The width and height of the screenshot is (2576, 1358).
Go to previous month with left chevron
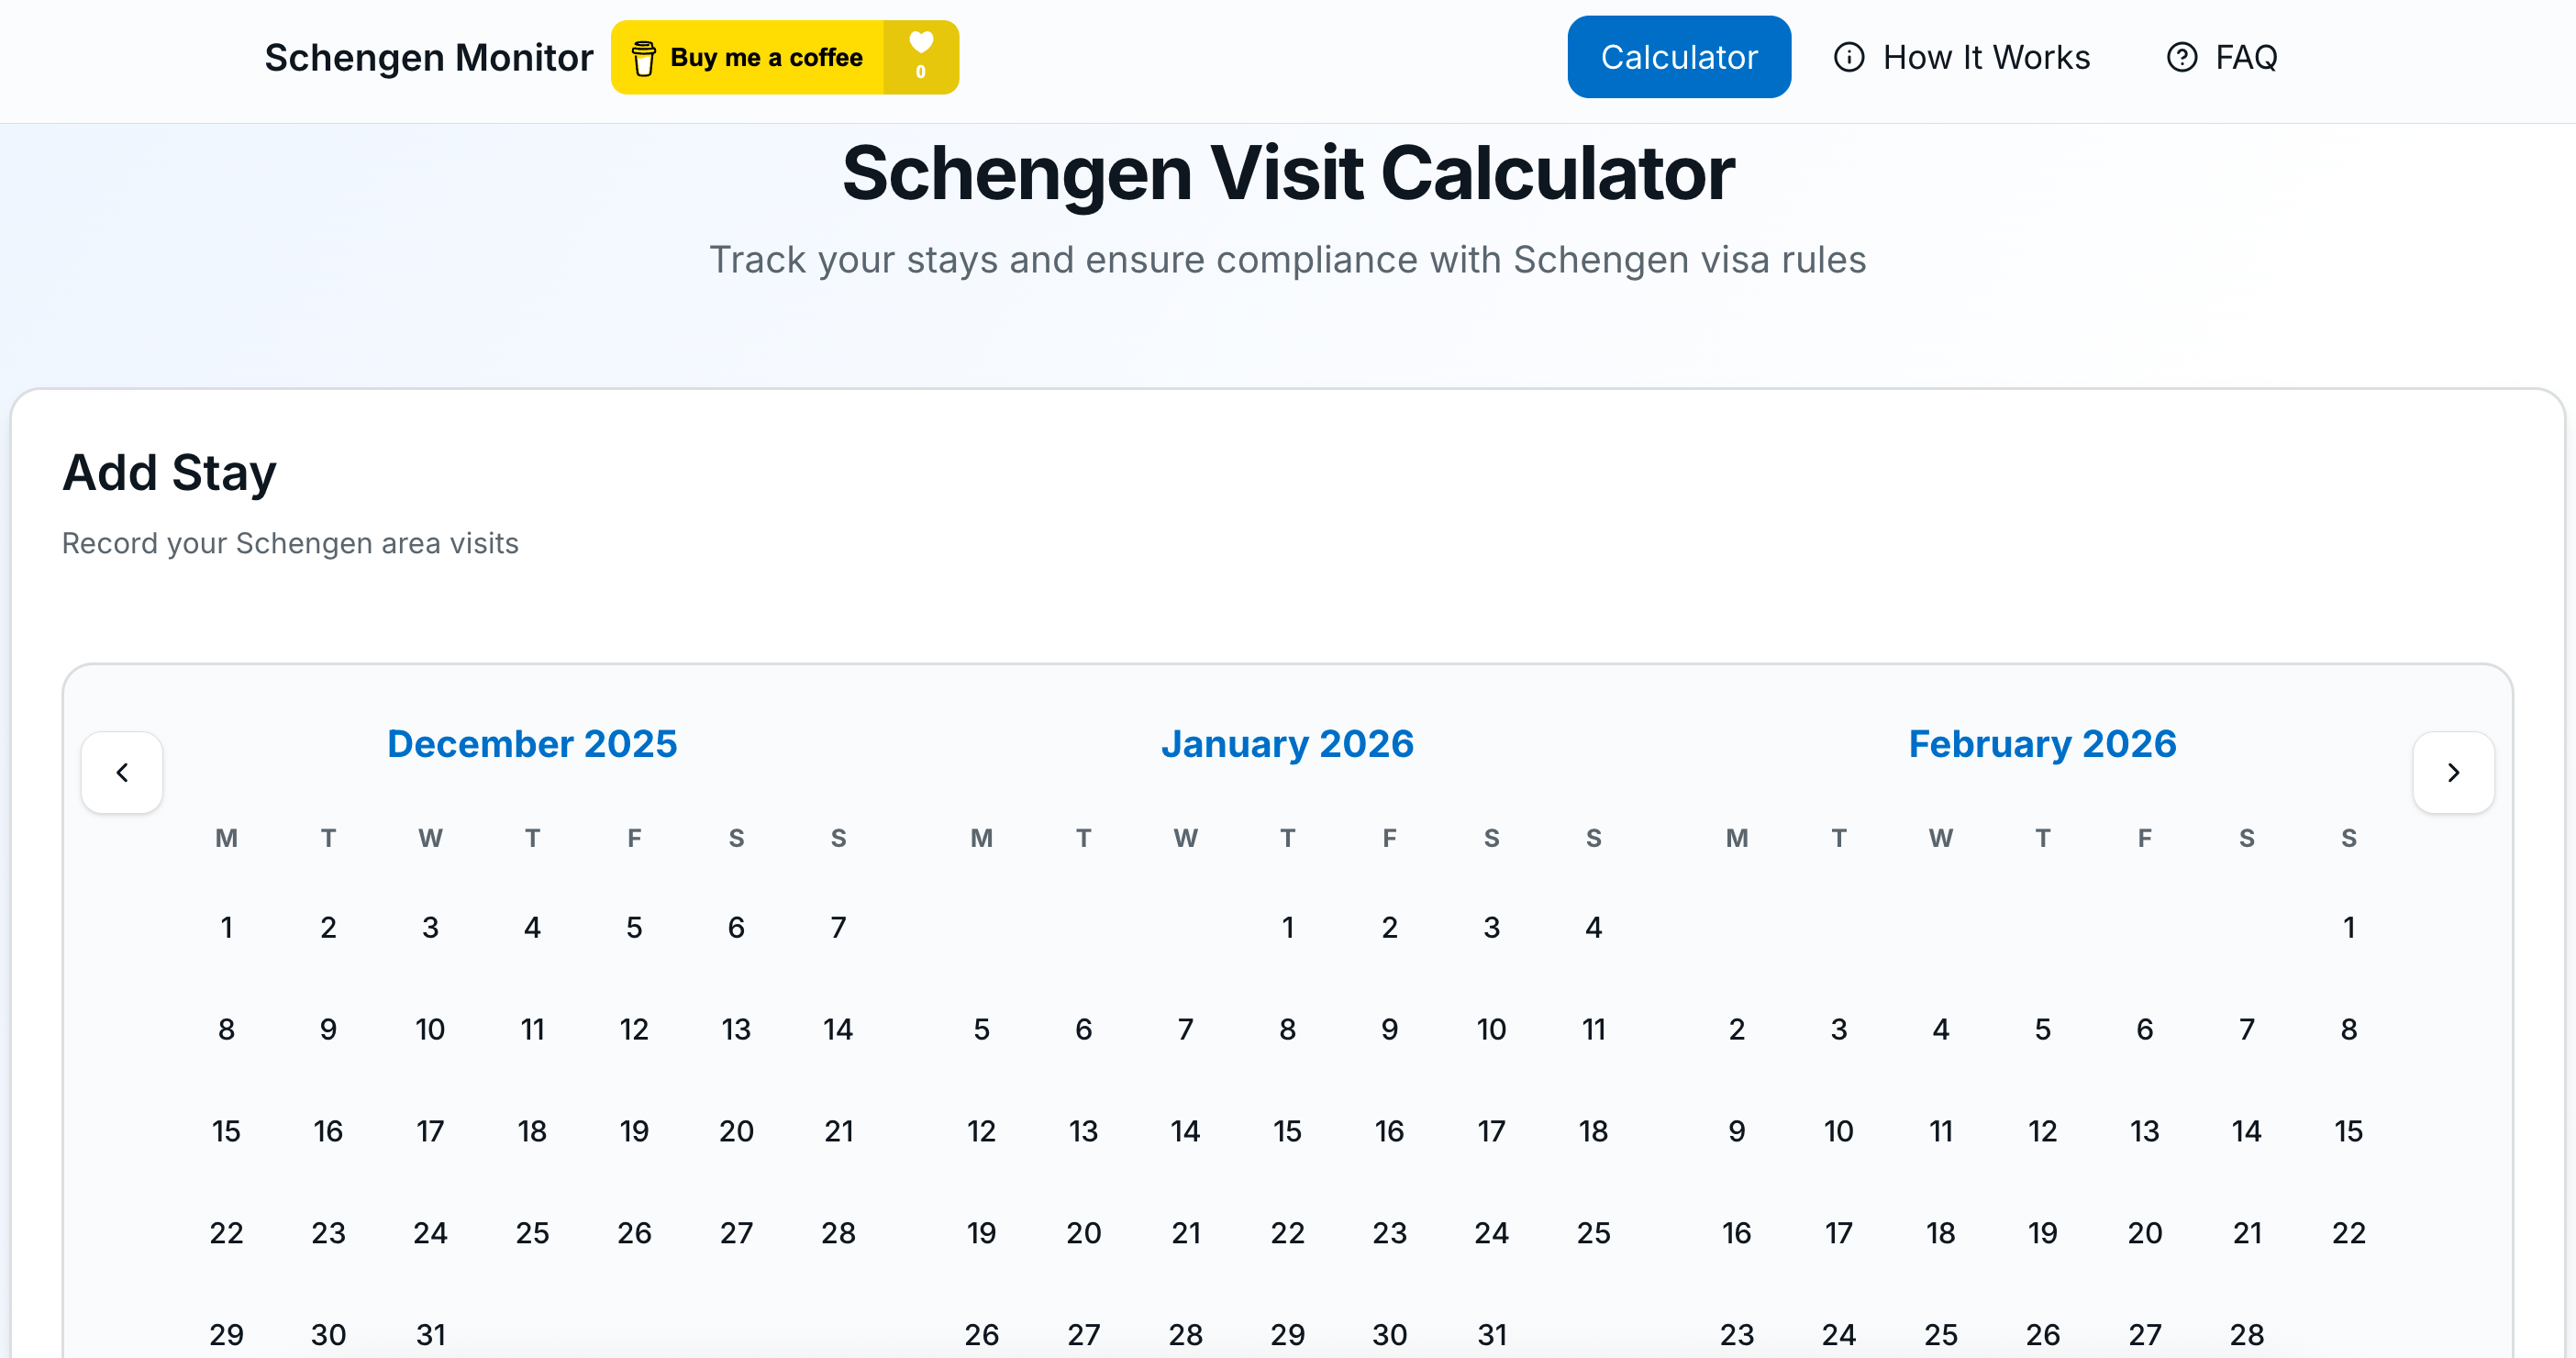(x=122, y=772)
